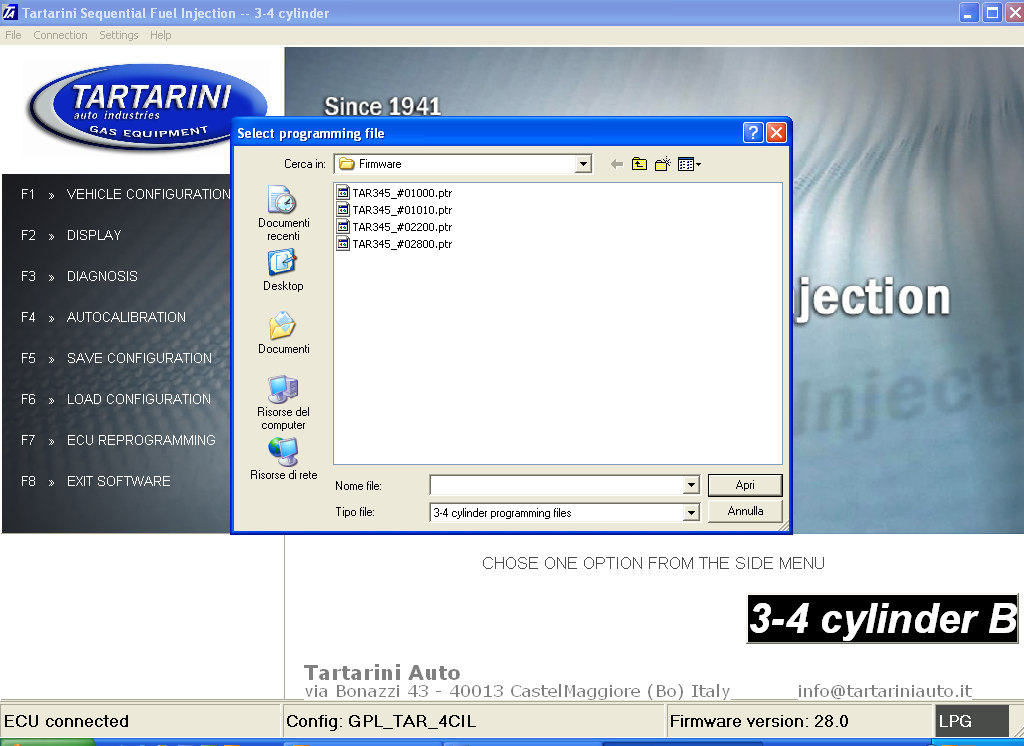This screenshot has width=1024, height=746.
Task: Click the file icon of TAR345_#02800.ptr
Action: 343,244
